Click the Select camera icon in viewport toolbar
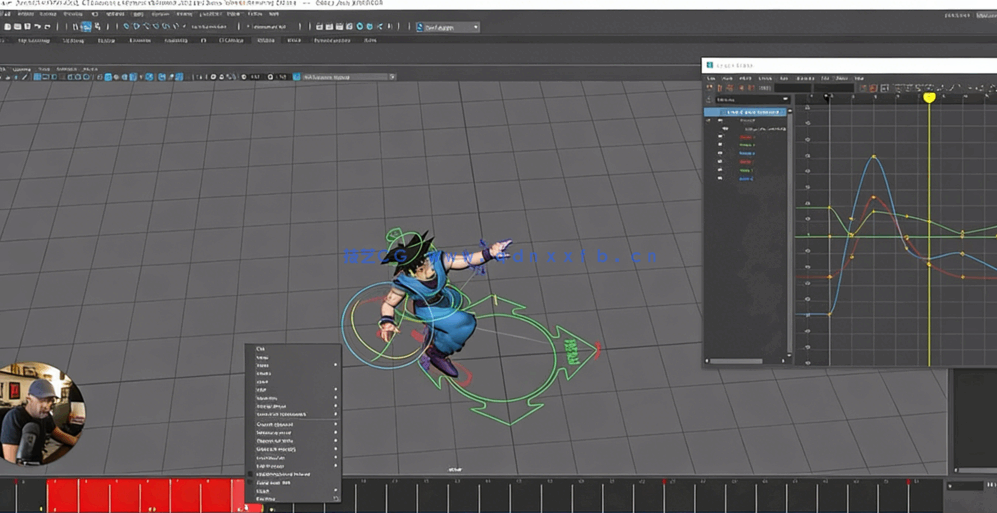 point(8,77)
